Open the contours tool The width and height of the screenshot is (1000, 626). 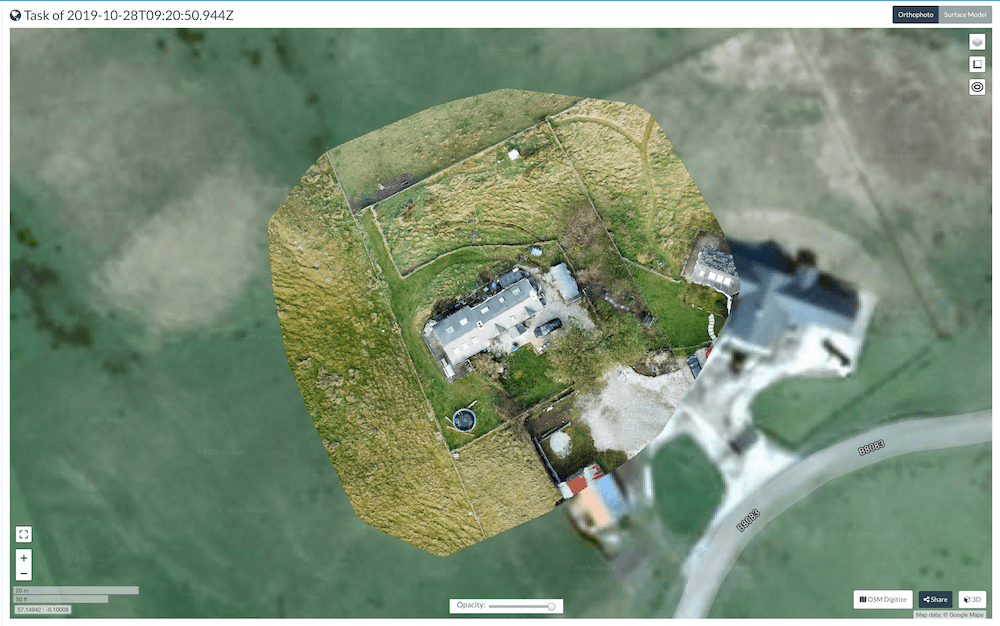pos(977,87)
